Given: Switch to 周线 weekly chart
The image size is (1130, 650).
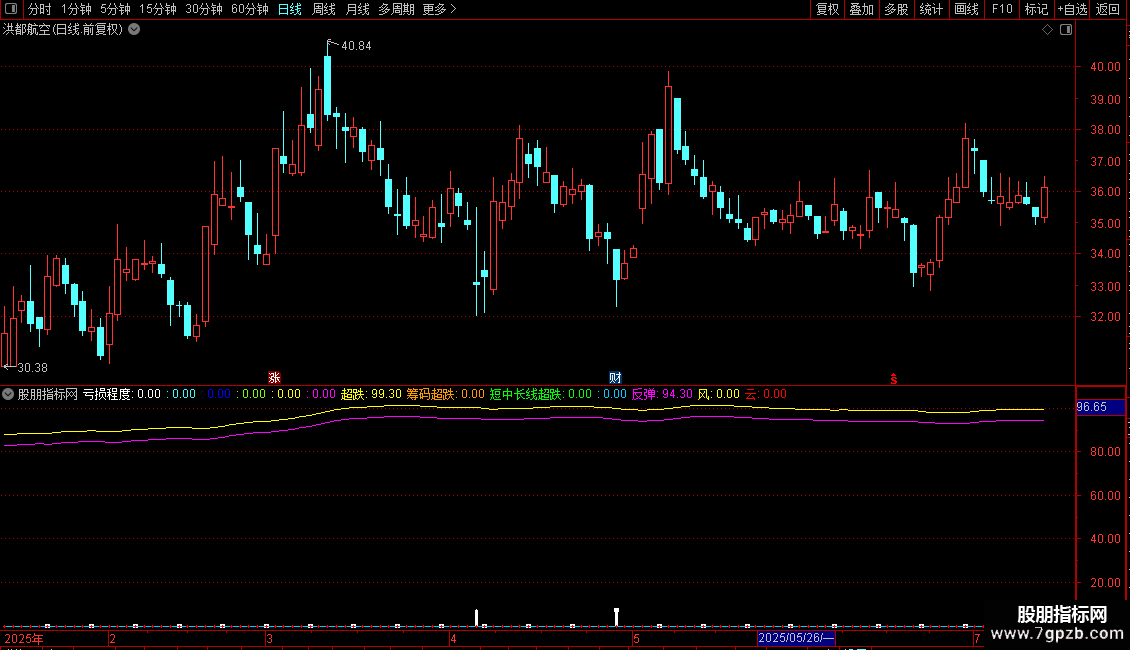Looking at the screenshot, I should pyautogui.click(x=324, y=9).
